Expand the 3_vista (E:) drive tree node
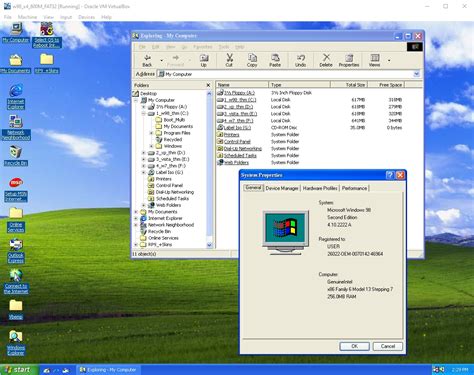Image resolution: width=474 pixels, height=375 pixels. click(144, 159)
